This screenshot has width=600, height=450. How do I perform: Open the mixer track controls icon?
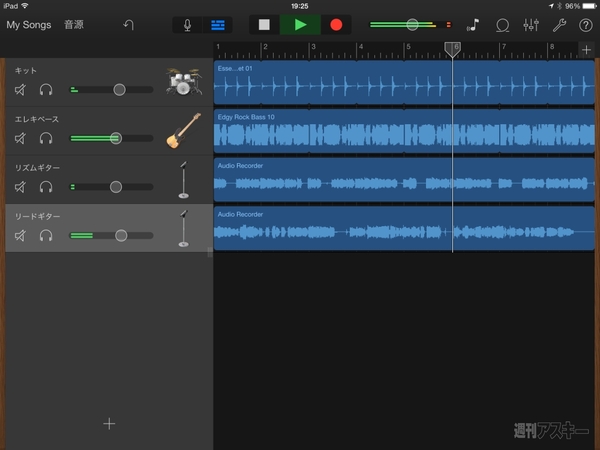(531, 24)
